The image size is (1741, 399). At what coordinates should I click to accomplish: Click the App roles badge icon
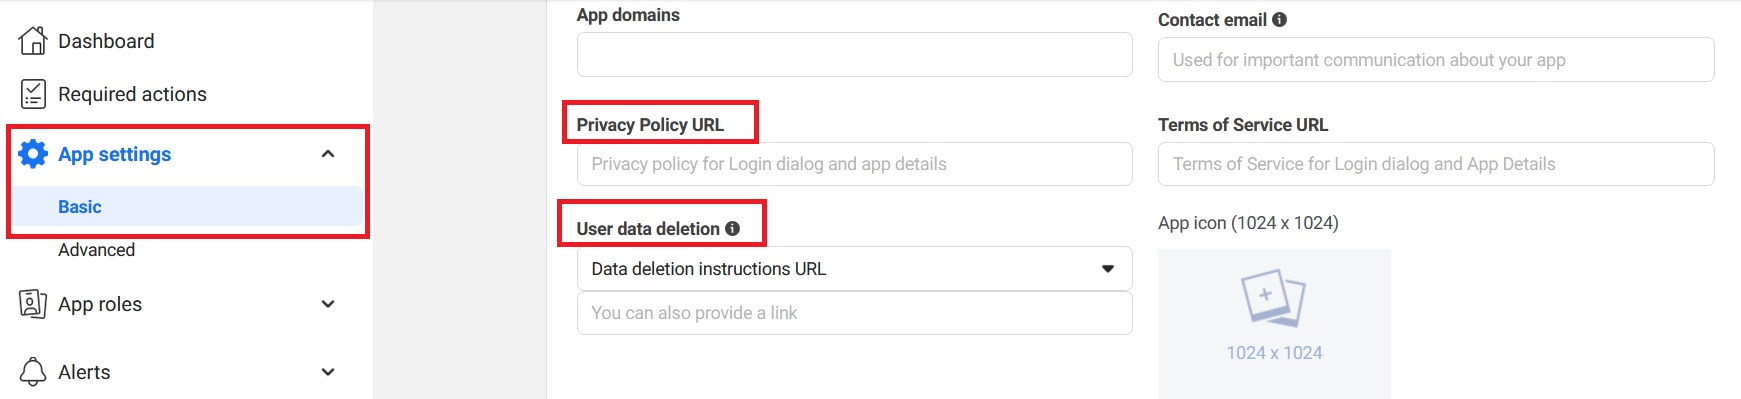click(33, 304)
